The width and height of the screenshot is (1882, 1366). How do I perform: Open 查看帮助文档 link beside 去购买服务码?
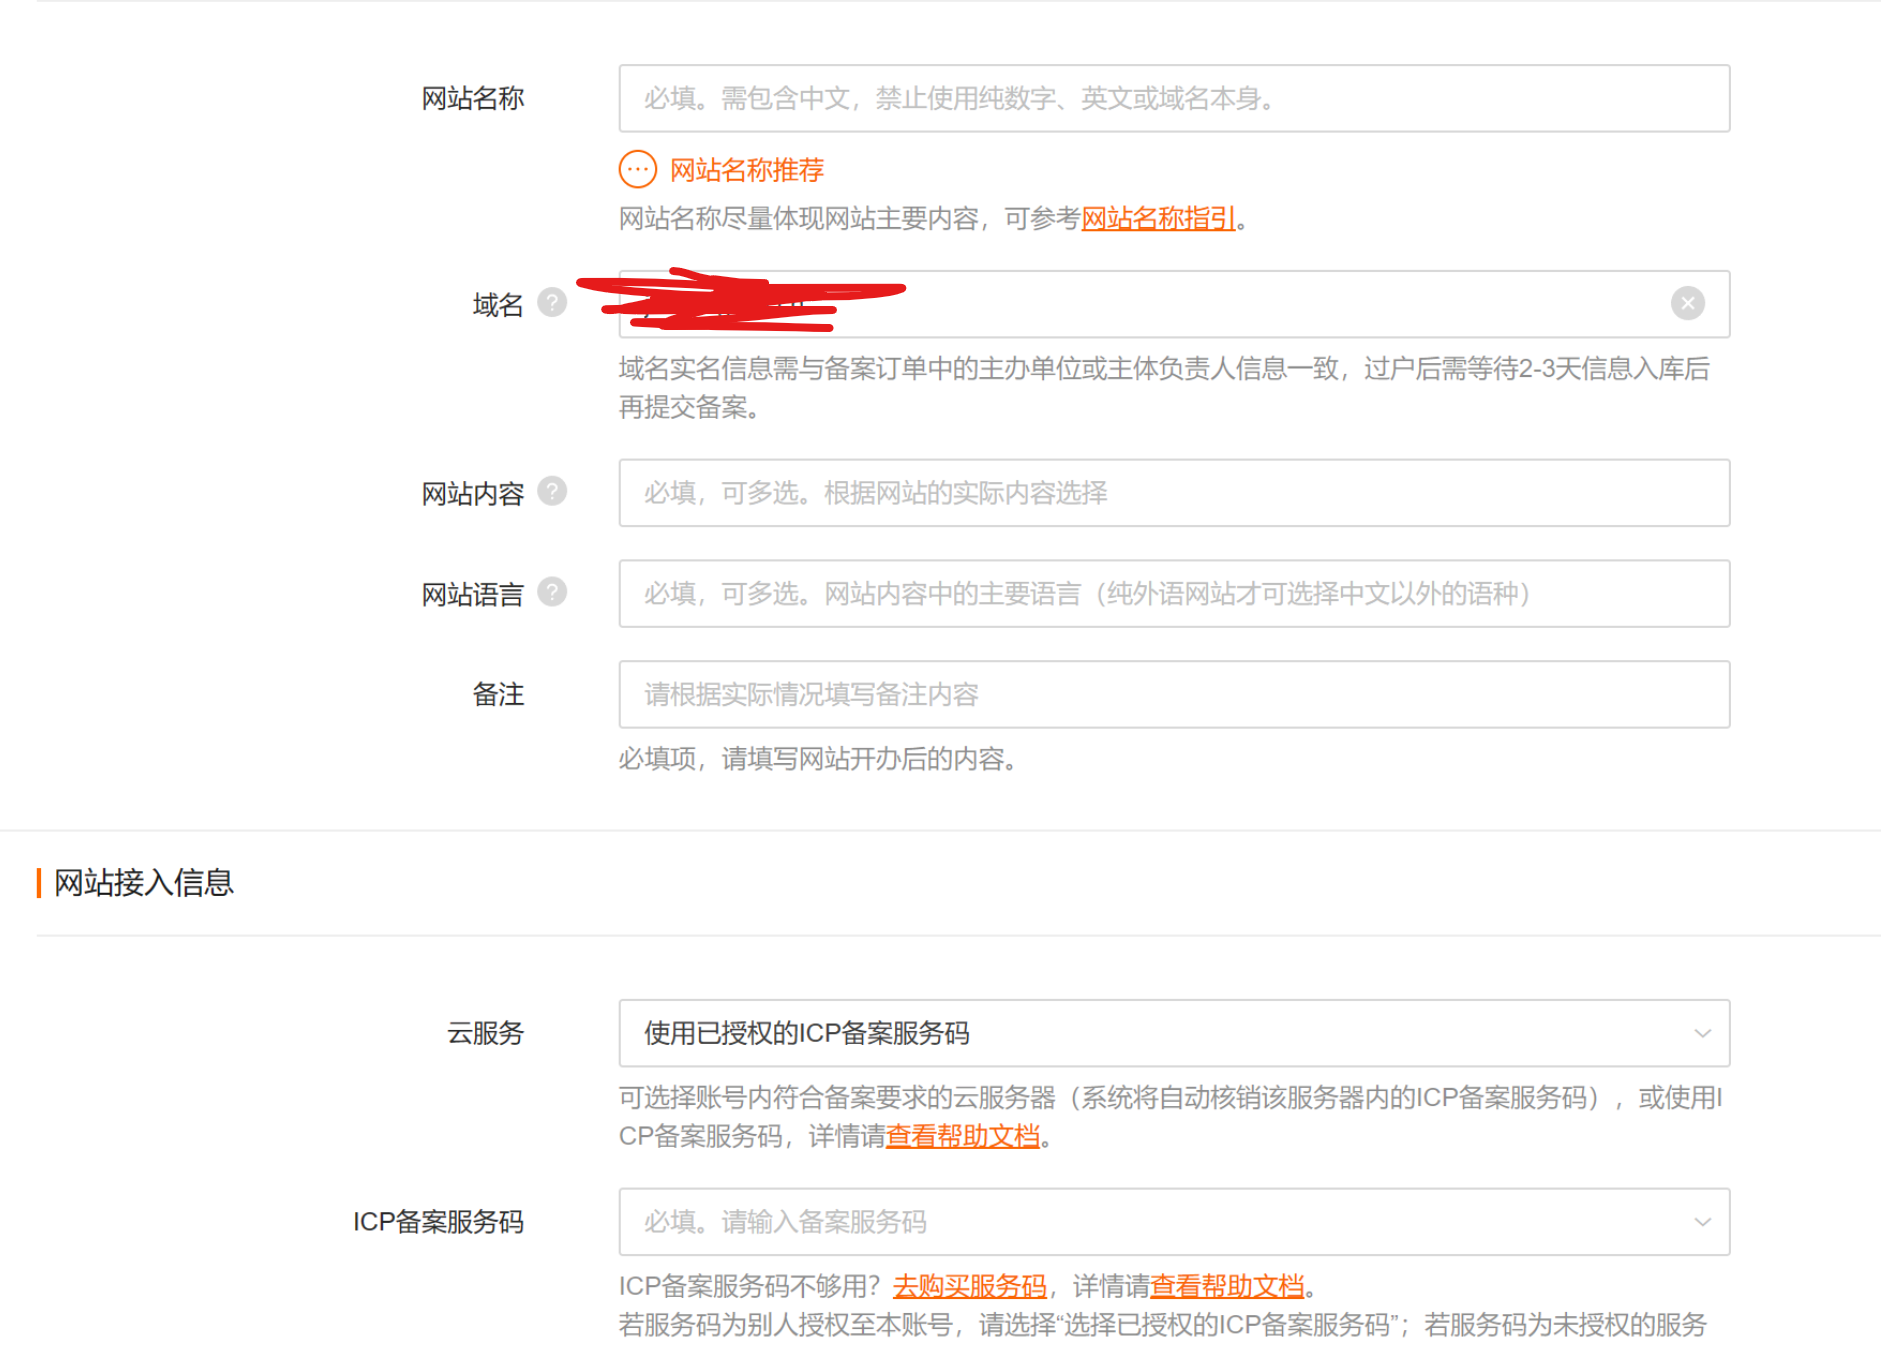point(1228,1286)
